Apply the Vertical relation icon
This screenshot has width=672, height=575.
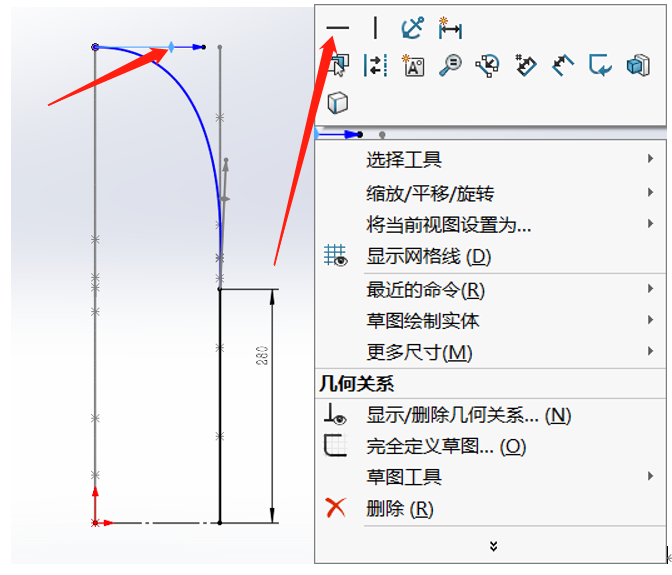(x=375, y=28)
